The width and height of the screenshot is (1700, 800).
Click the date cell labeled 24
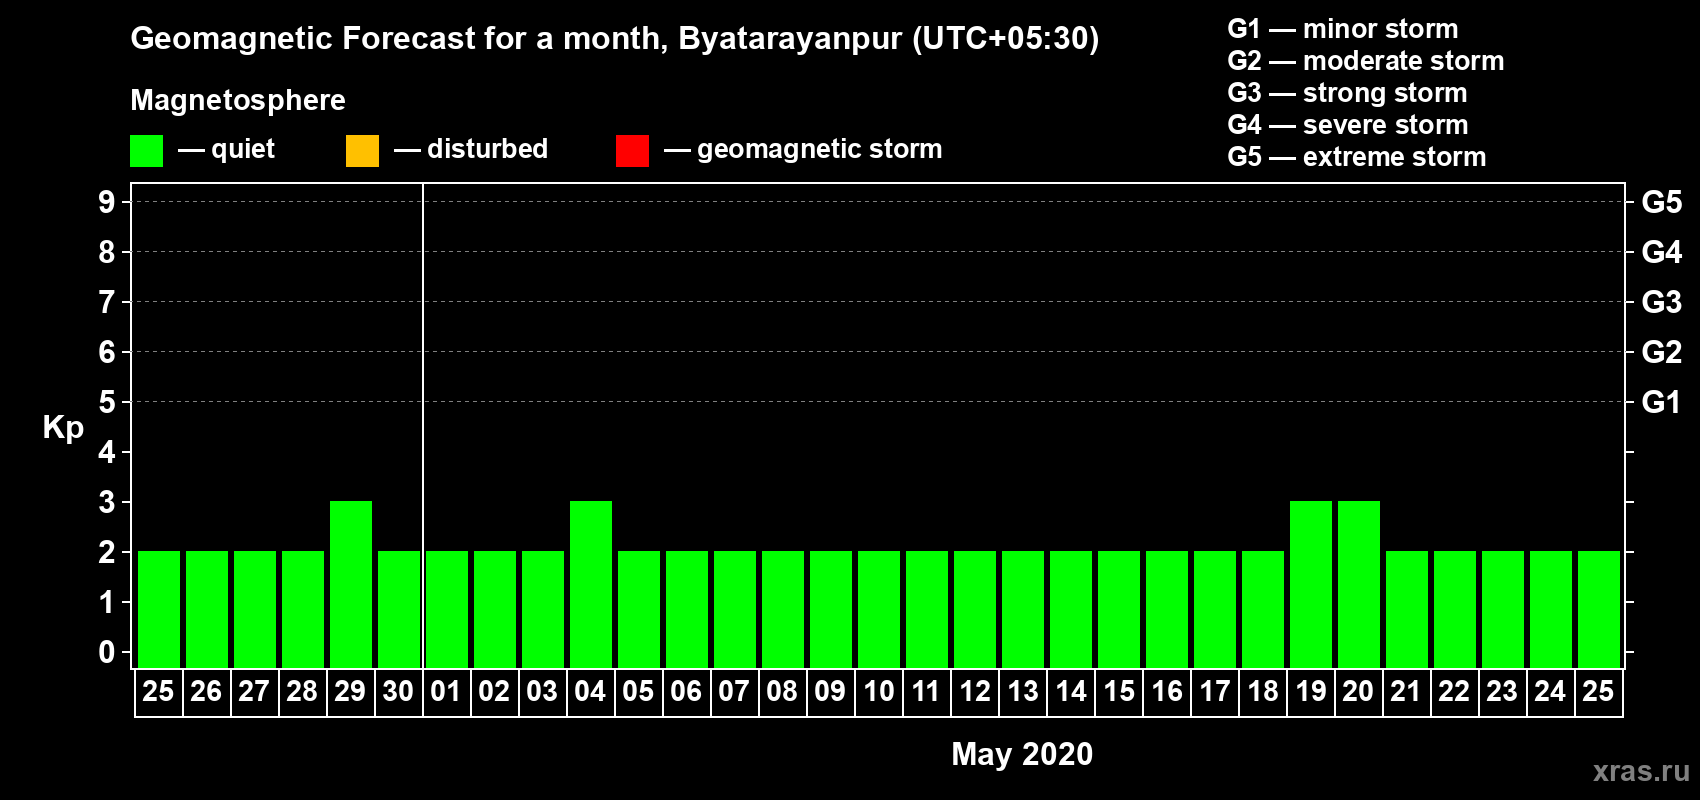(1550, 692)
